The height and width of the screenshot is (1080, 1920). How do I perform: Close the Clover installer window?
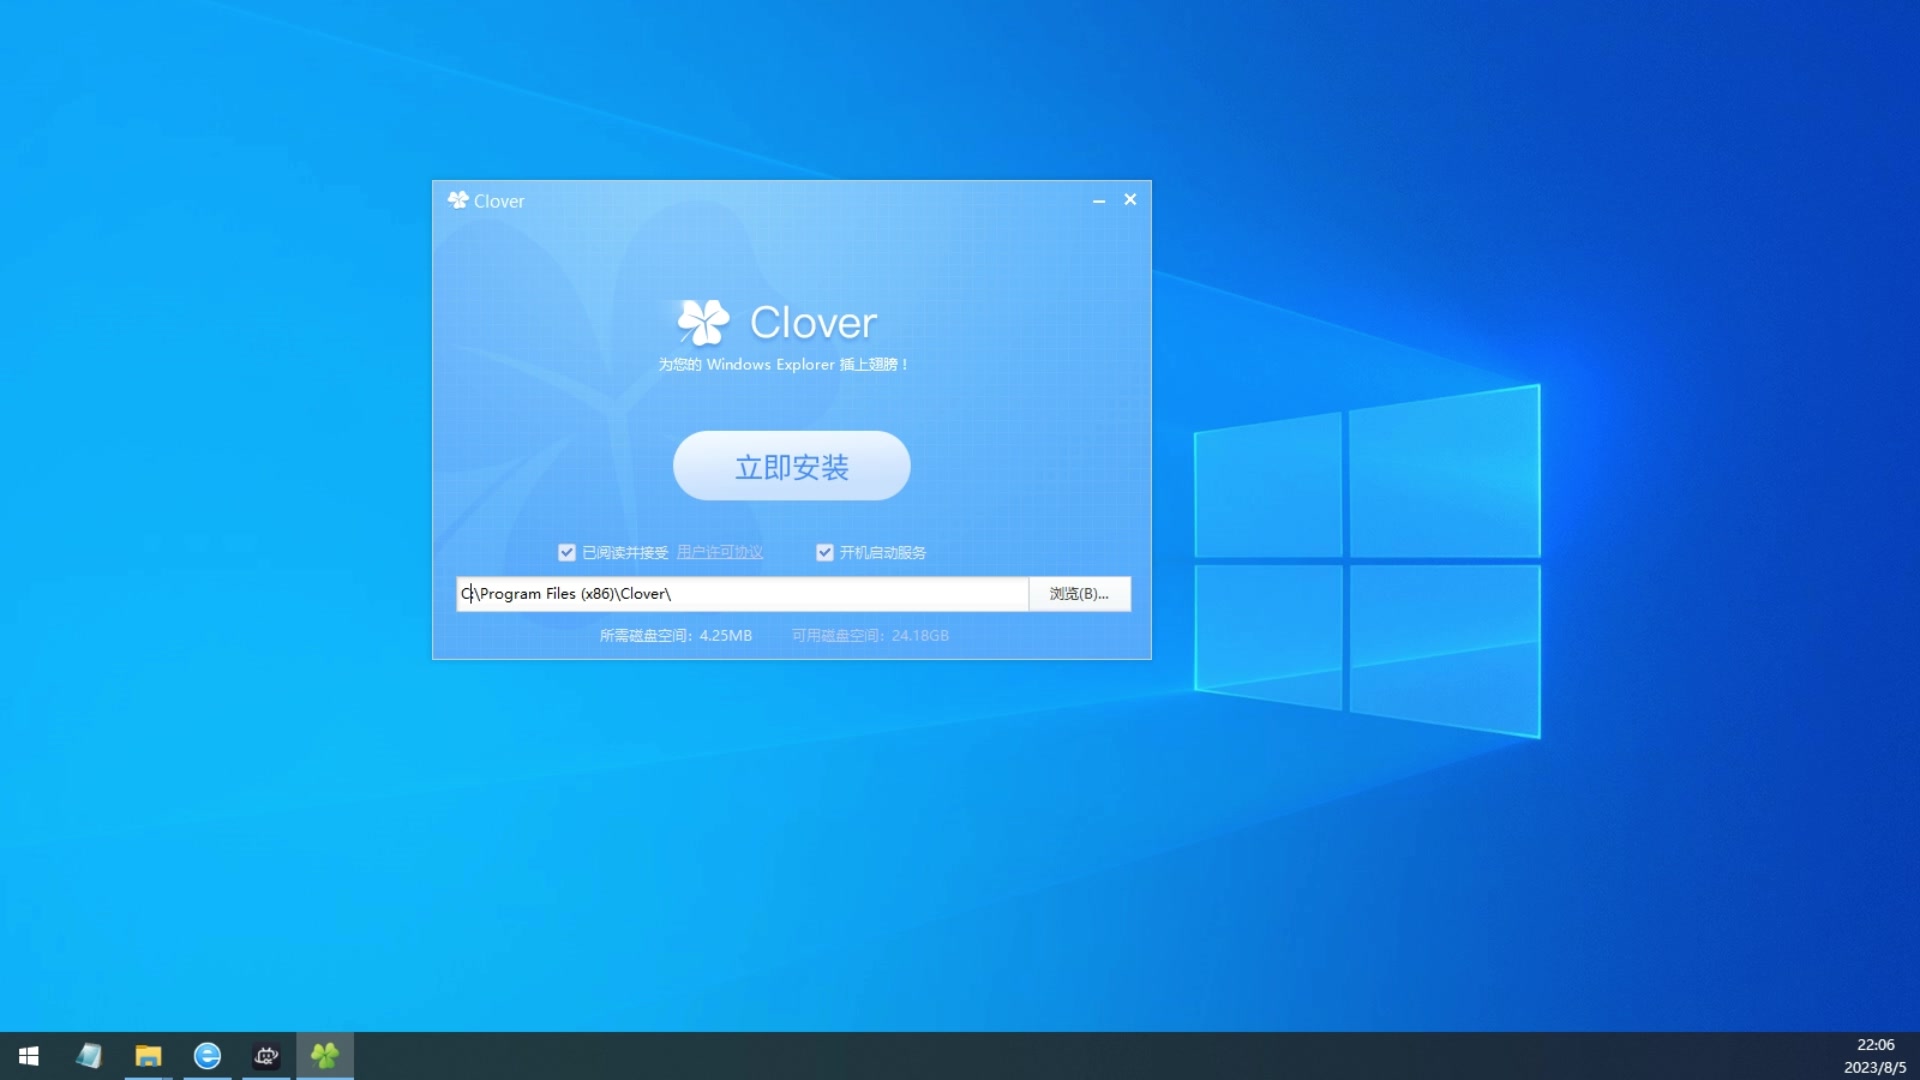pos(1130,200)
